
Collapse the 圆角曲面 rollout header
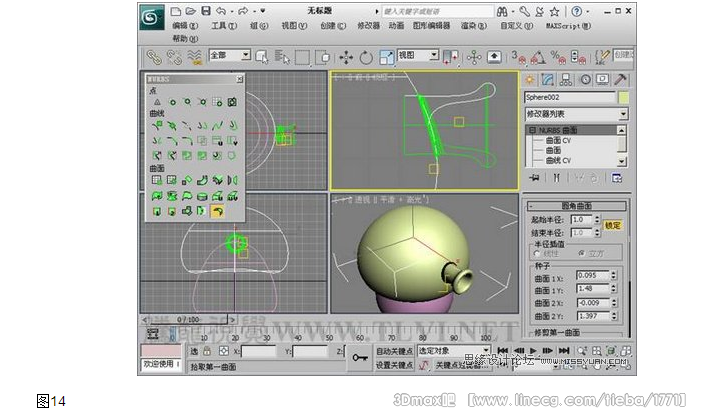click(577, 206)
